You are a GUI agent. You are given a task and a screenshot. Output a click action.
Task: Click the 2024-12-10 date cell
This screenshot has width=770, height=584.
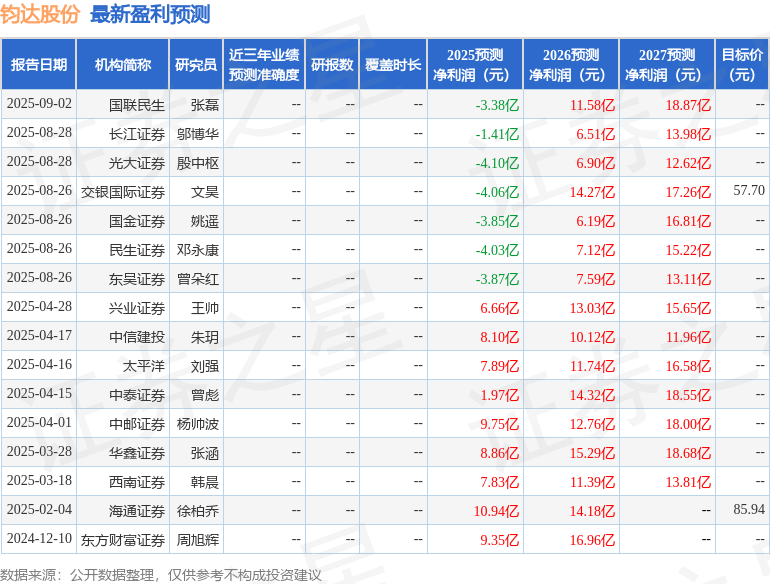(39, 538)
